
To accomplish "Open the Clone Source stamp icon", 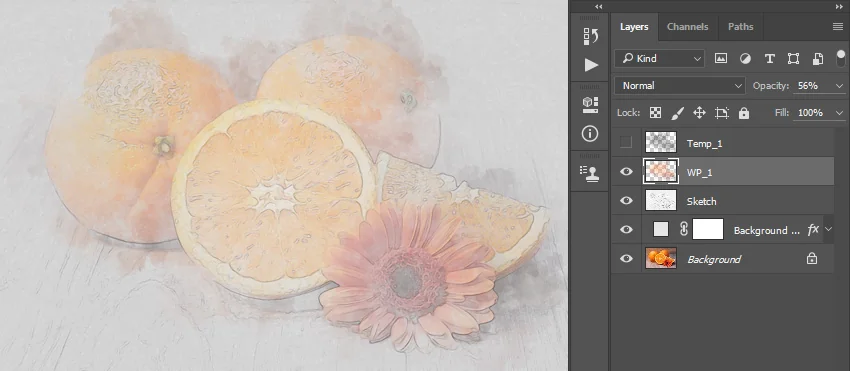I will point(590,173).
